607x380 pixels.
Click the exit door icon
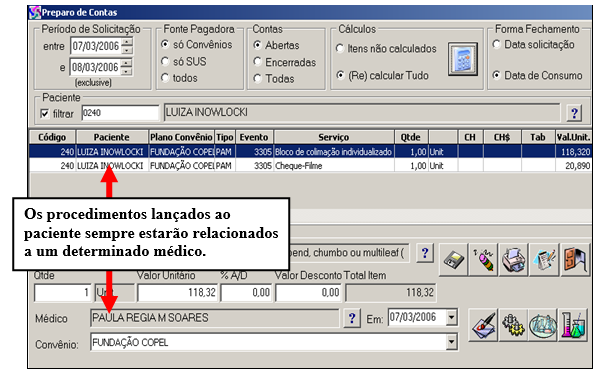[575, 260]
